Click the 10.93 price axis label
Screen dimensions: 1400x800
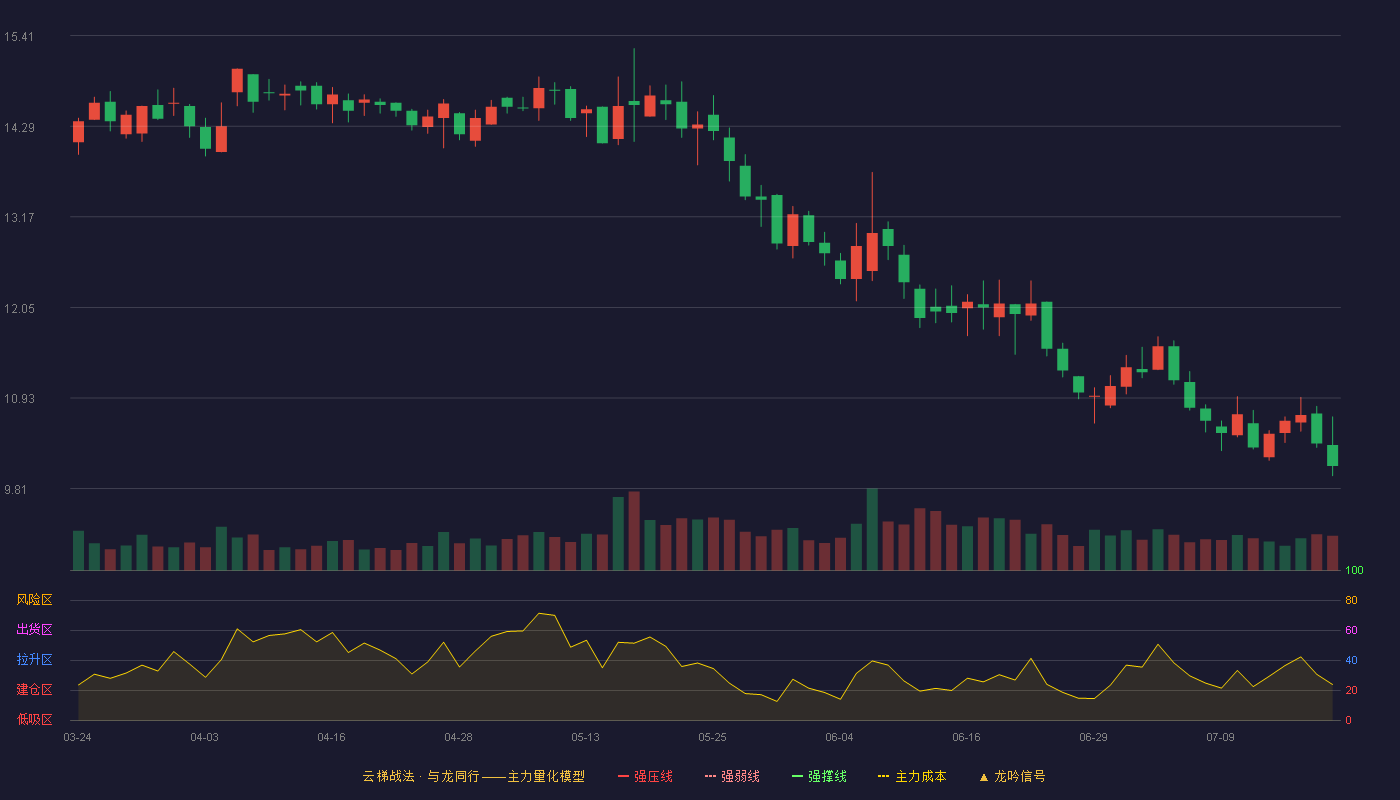[x=19, y=399]
